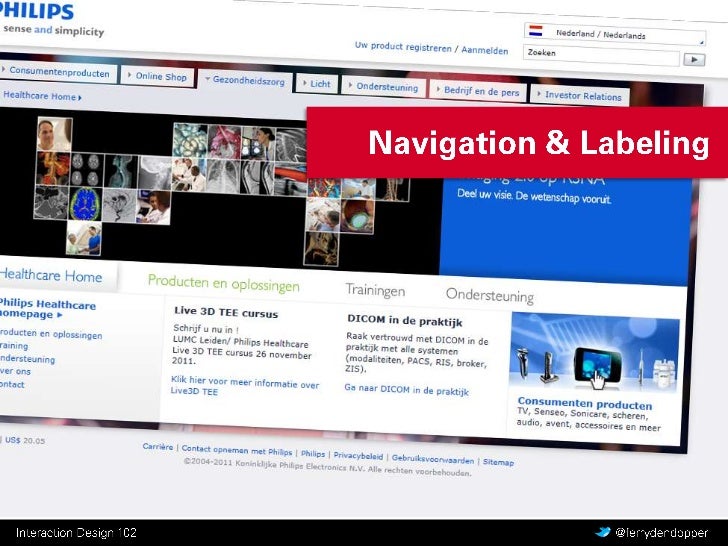Select the Ondersteuning content tab

pos(490,295)
